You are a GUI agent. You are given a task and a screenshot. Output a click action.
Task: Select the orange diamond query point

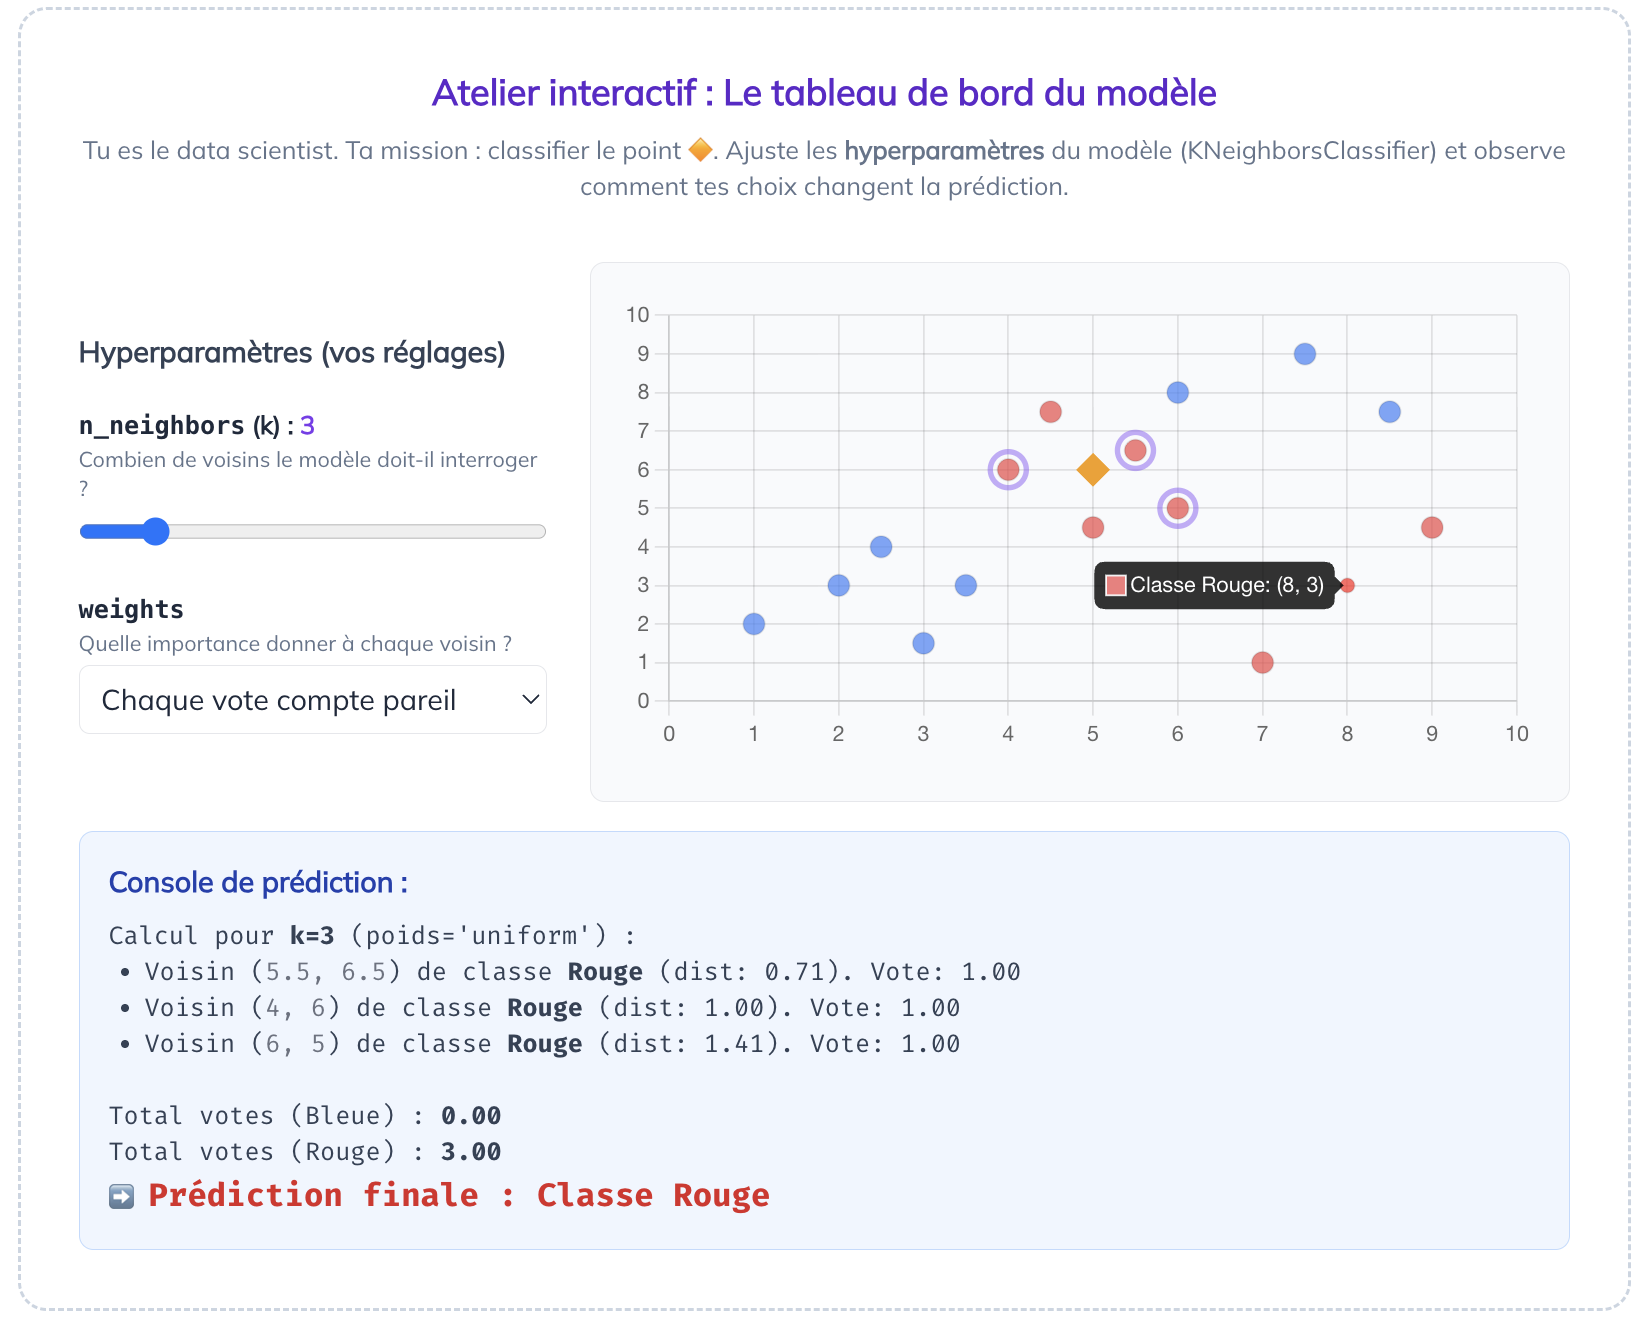coord(1092,468)
